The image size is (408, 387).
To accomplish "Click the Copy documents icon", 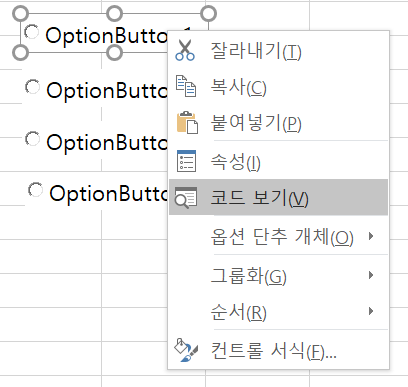I will pos(186,86).
